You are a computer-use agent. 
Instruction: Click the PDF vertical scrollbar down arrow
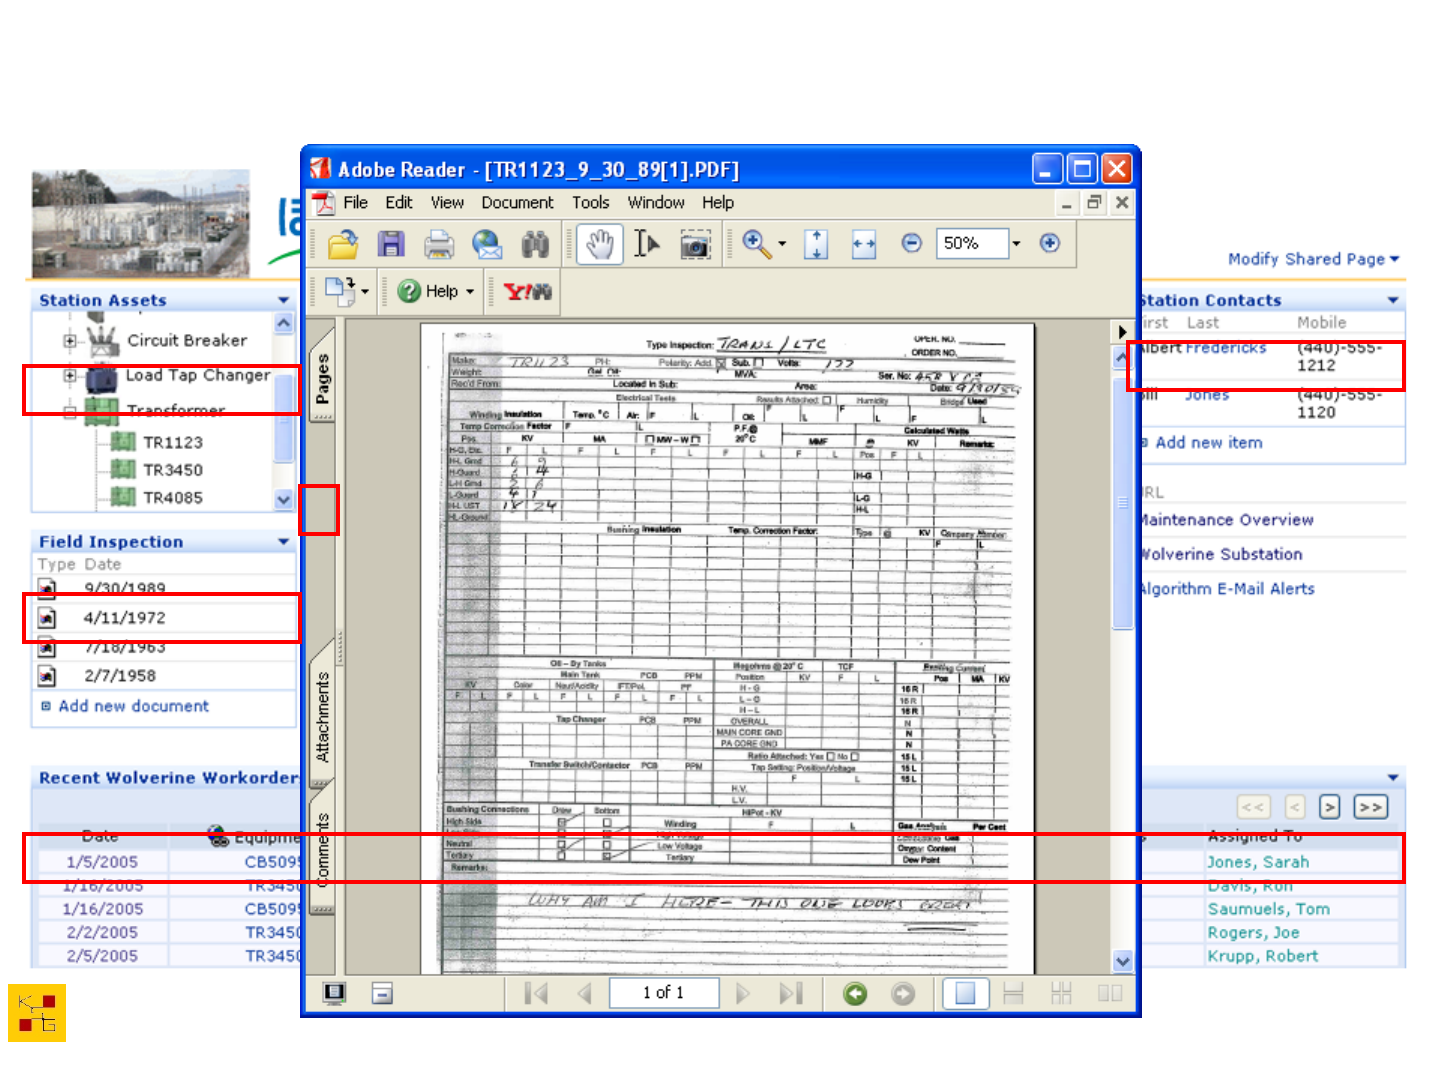1123,961
